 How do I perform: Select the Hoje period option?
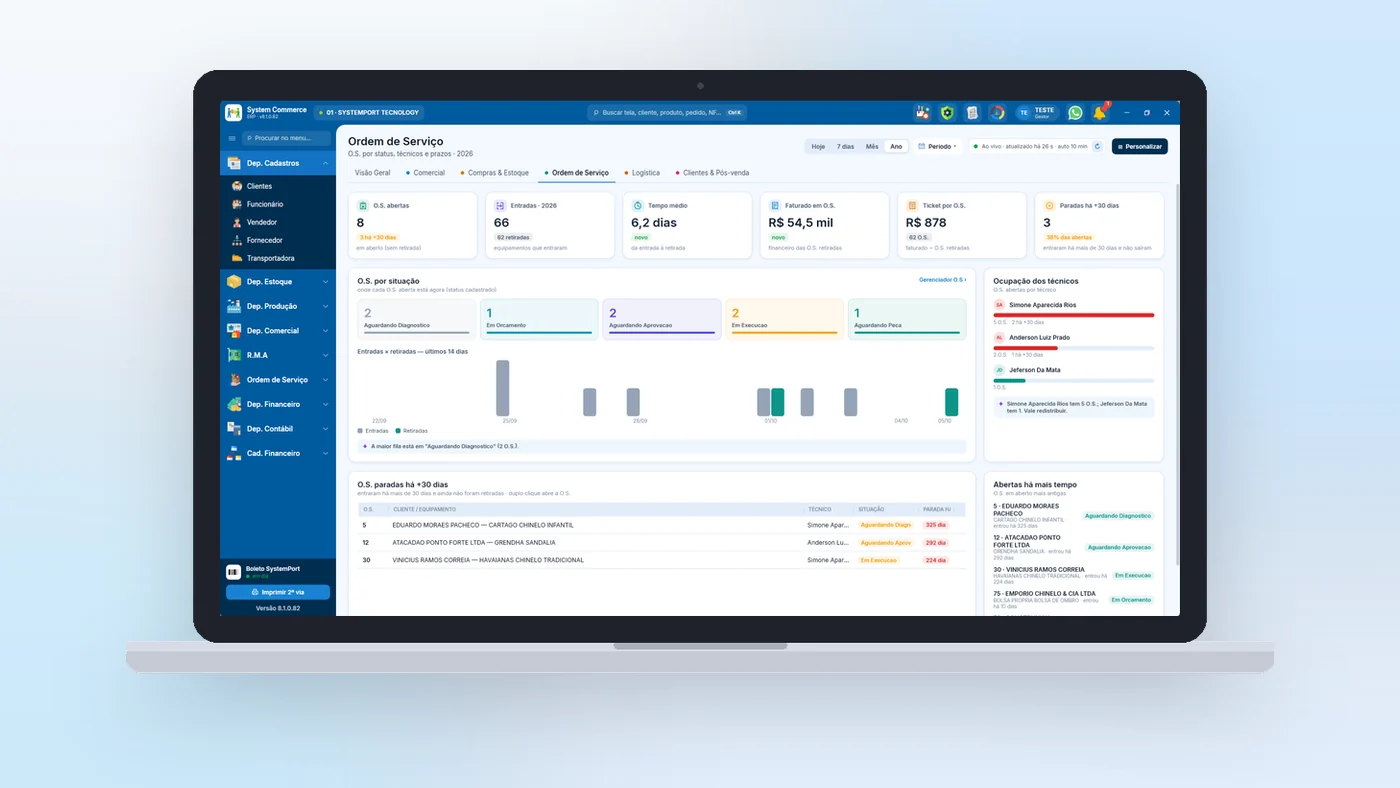(818, 147)
